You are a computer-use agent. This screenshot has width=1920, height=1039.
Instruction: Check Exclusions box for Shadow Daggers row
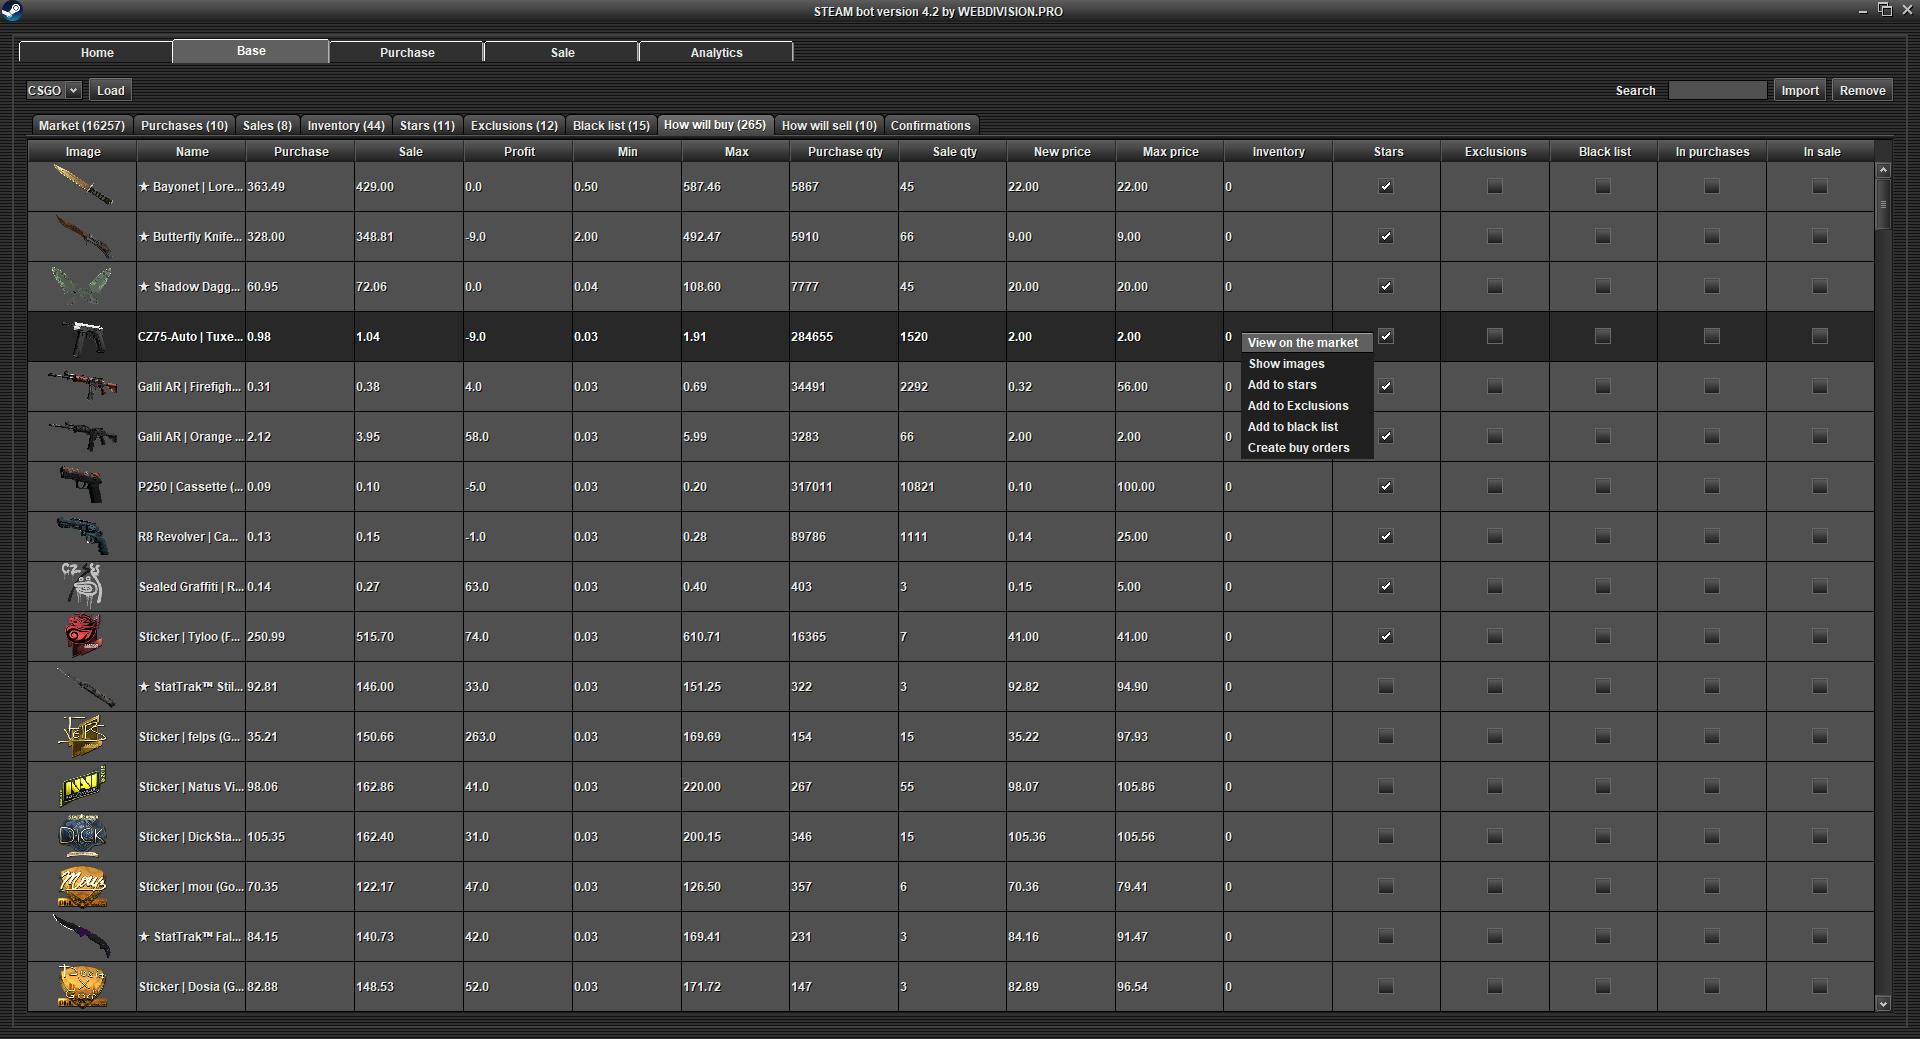(x=1495, y=287)
